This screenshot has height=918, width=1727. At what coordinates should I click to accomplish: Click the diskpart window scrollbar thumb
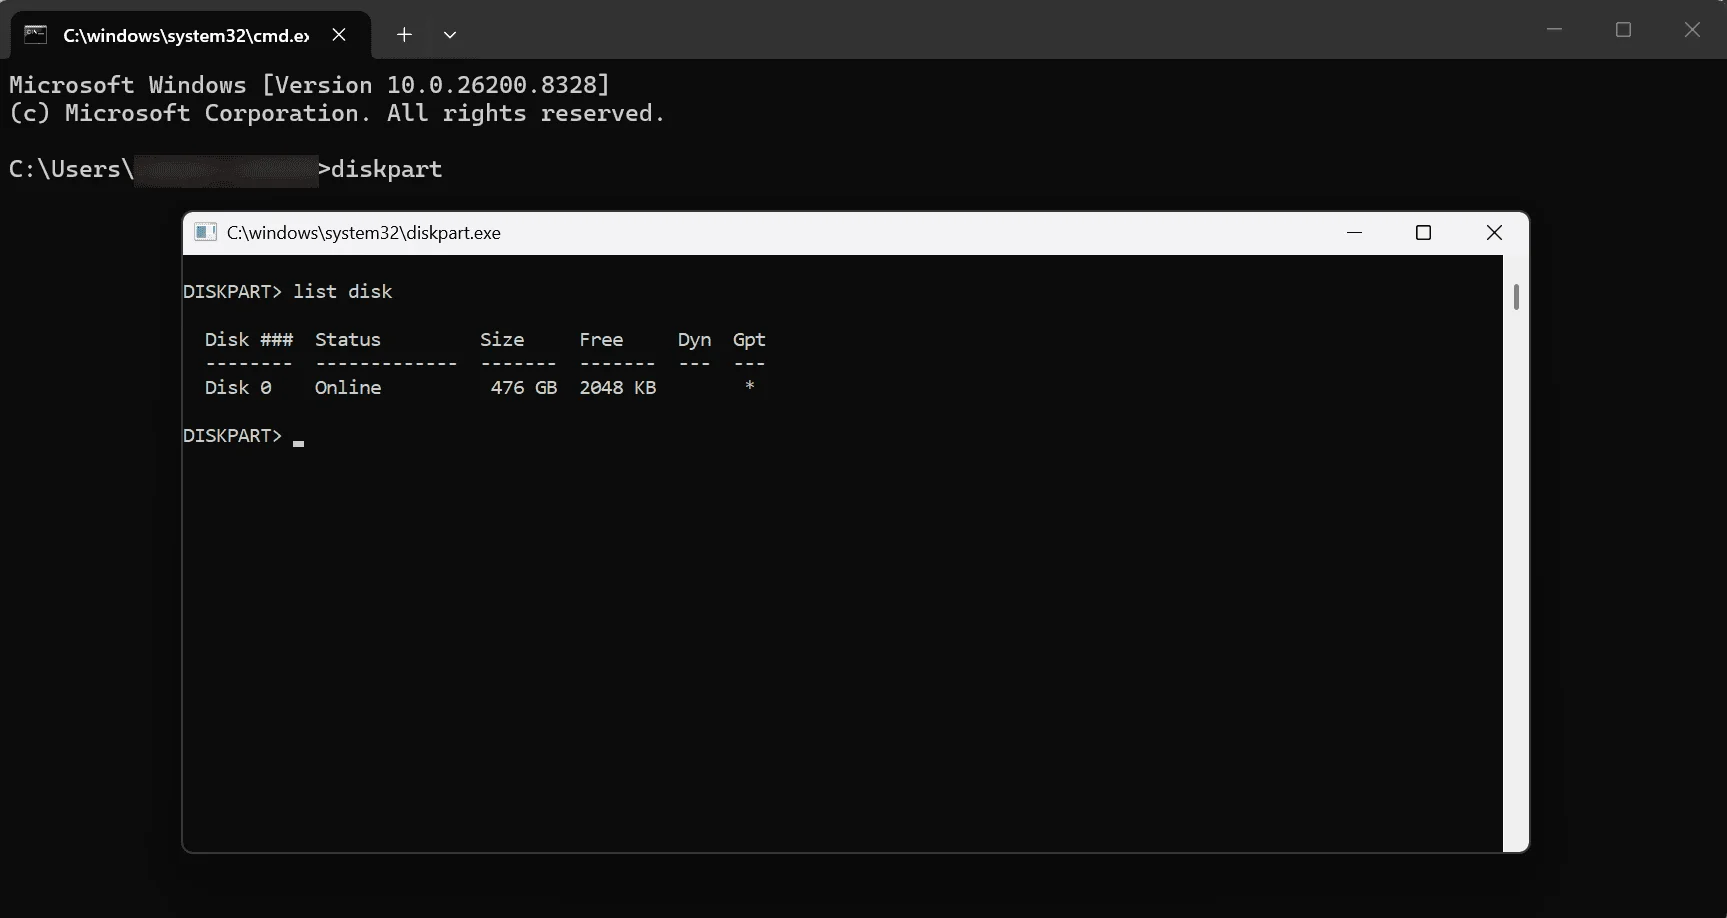[x=1516, y=297]
